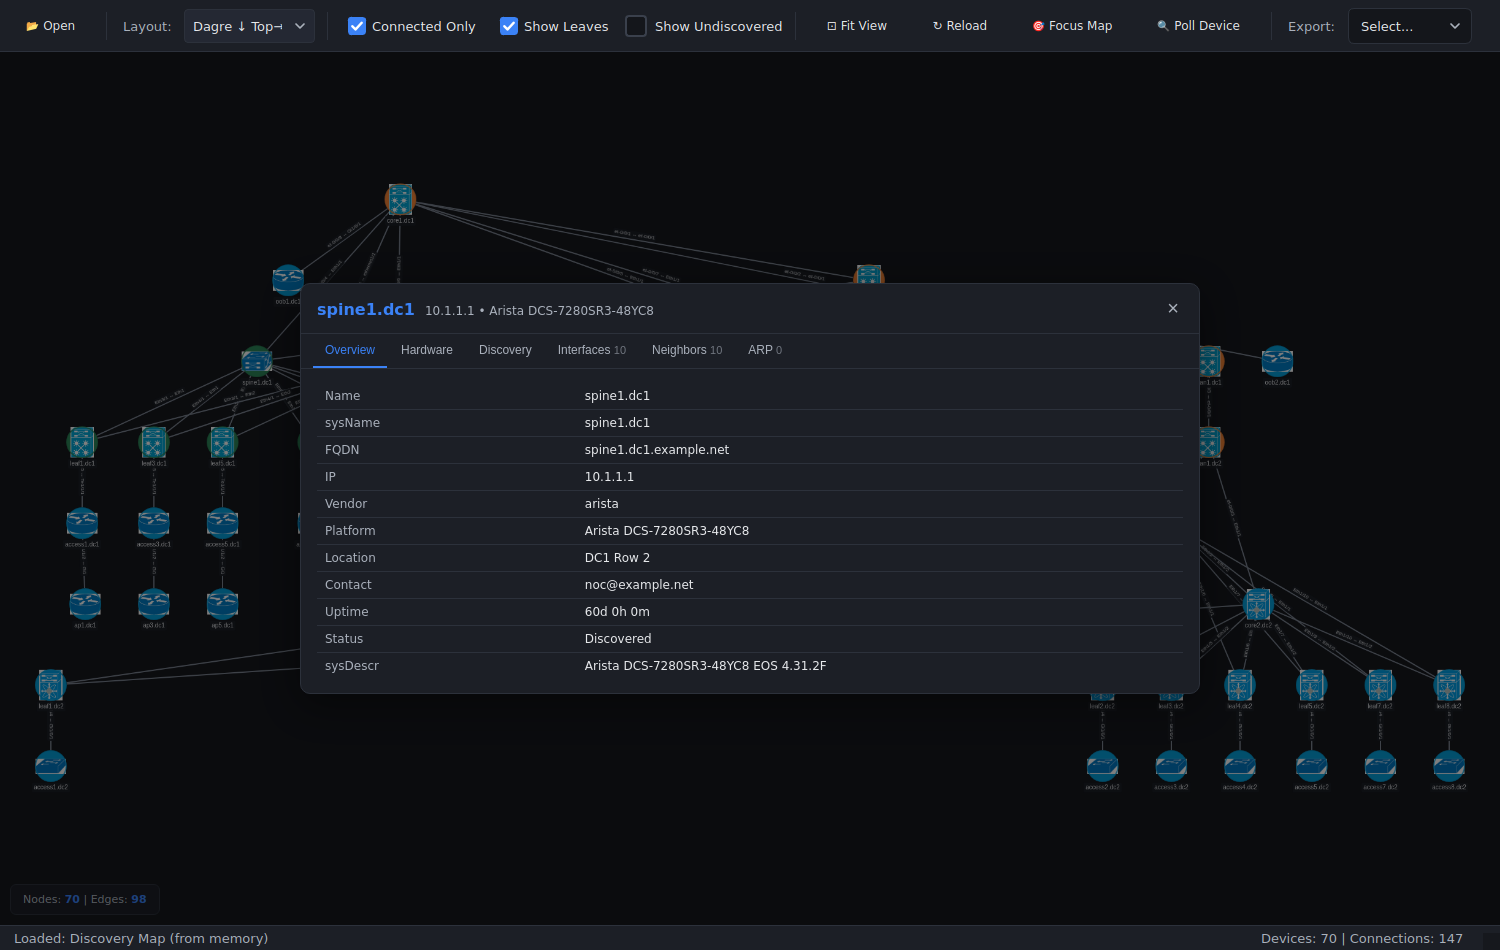The width and height of the screenshot is (1500, 950).
Task: Select the leaf5.dc2 switch node
Action: coord(1312,685)
